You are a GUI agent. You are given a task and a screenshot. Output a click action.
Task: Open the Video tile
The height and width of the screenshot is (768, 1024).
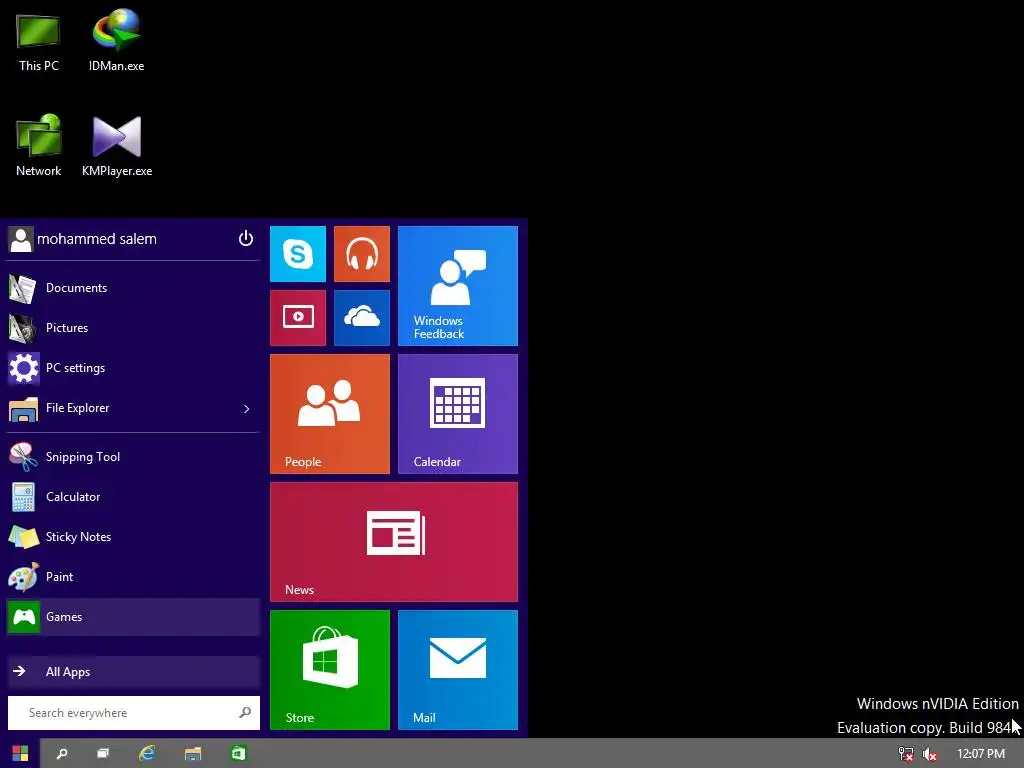pyautogui.click(x=298, y=318)
